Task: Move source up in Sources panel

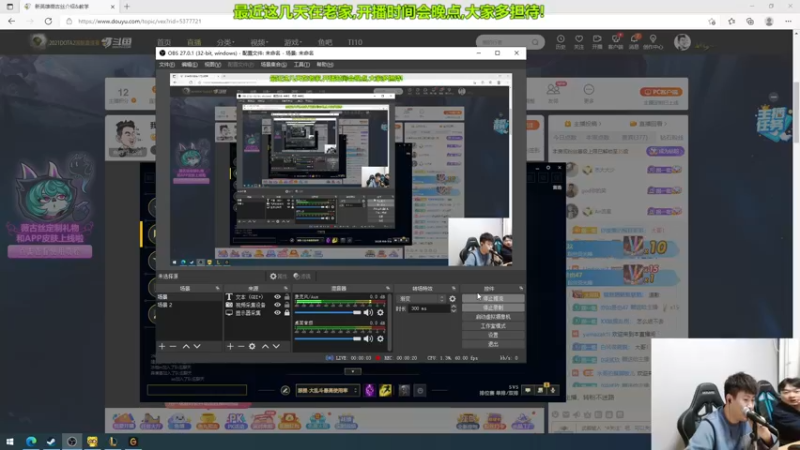Action: click(265, 346)
